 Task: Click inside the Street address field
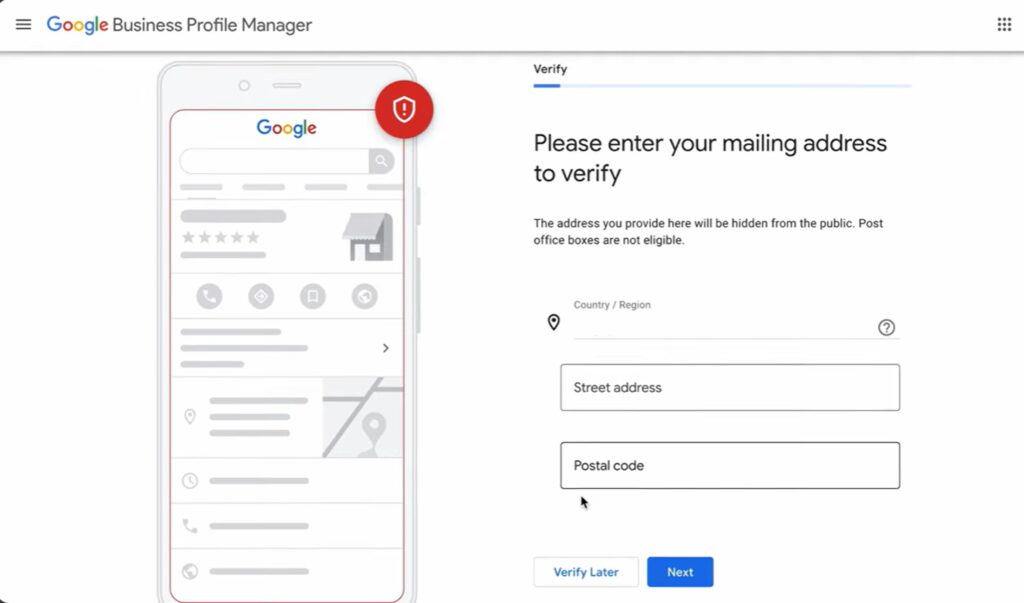(730, 387)
